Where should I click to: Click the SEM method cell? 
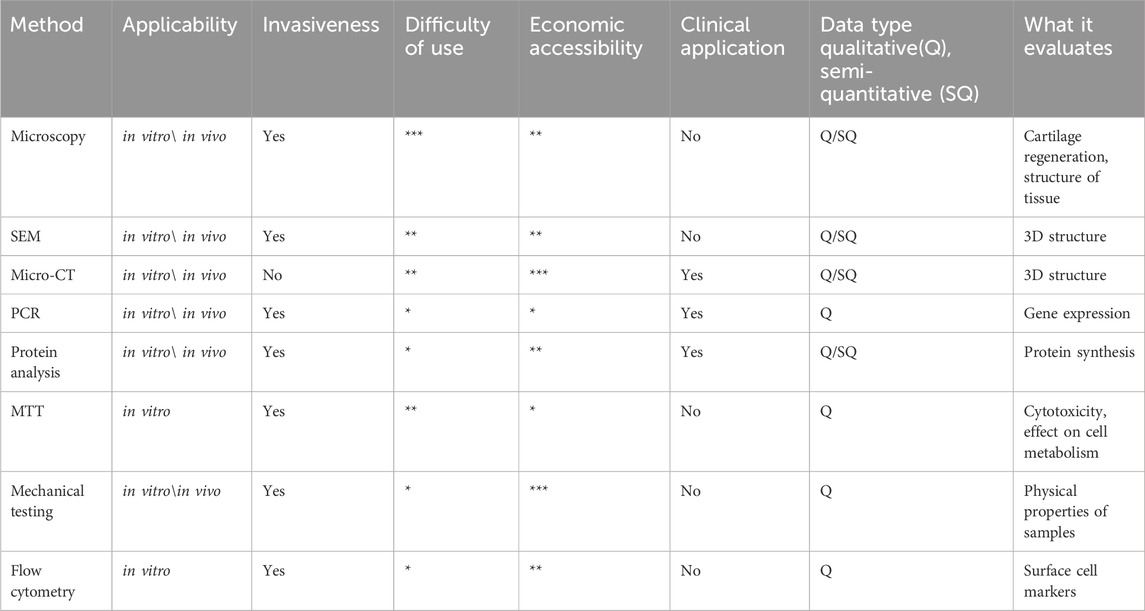point(25,237)
